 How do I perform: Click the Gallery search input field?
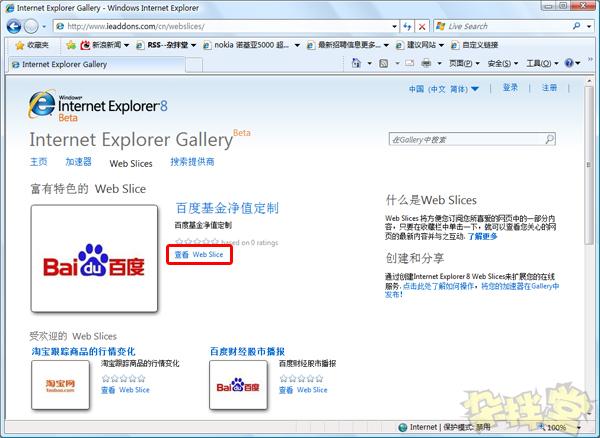tap(466, 140)
